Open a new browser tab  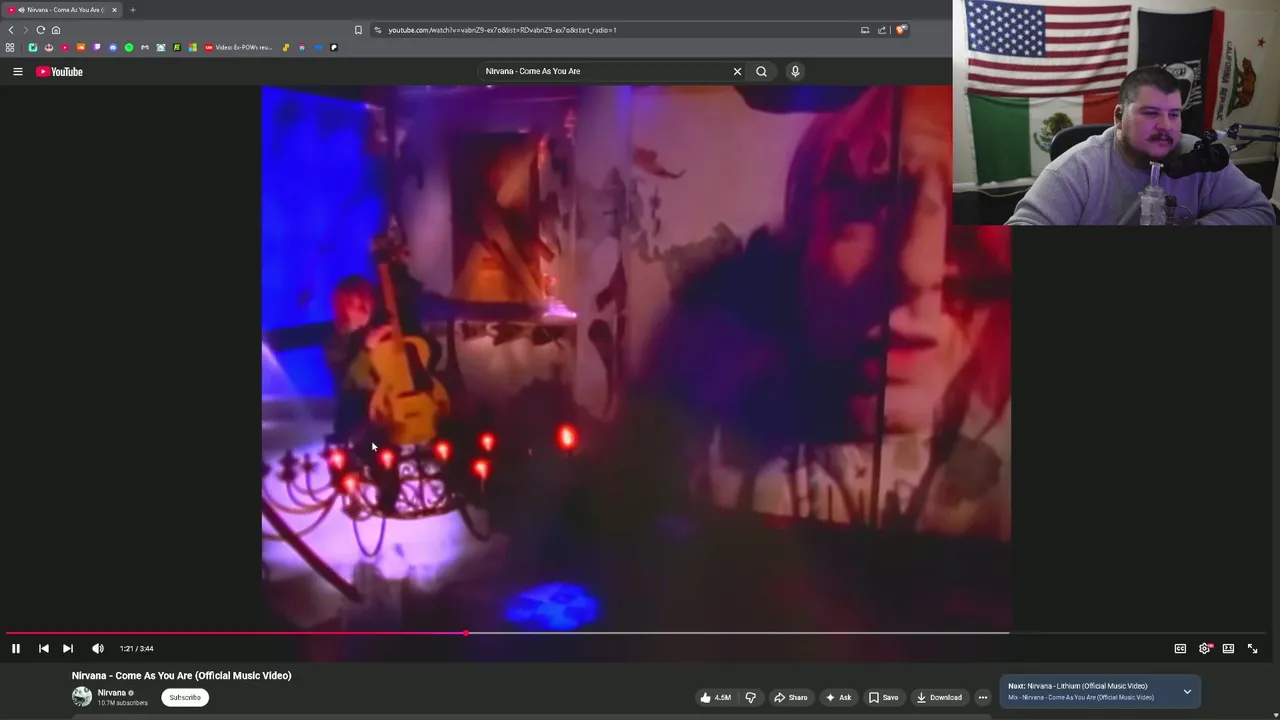tap(132, 10)
